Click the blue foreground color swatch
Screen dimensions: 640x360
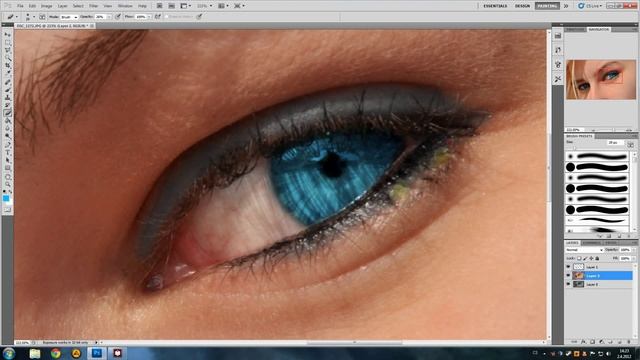(6, 198)
